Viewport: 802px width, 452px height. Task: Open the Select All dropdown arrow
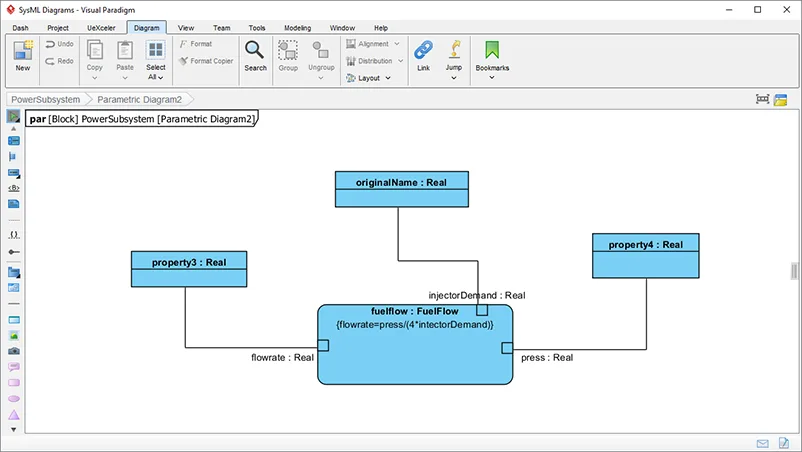click(x=161, y=78)
